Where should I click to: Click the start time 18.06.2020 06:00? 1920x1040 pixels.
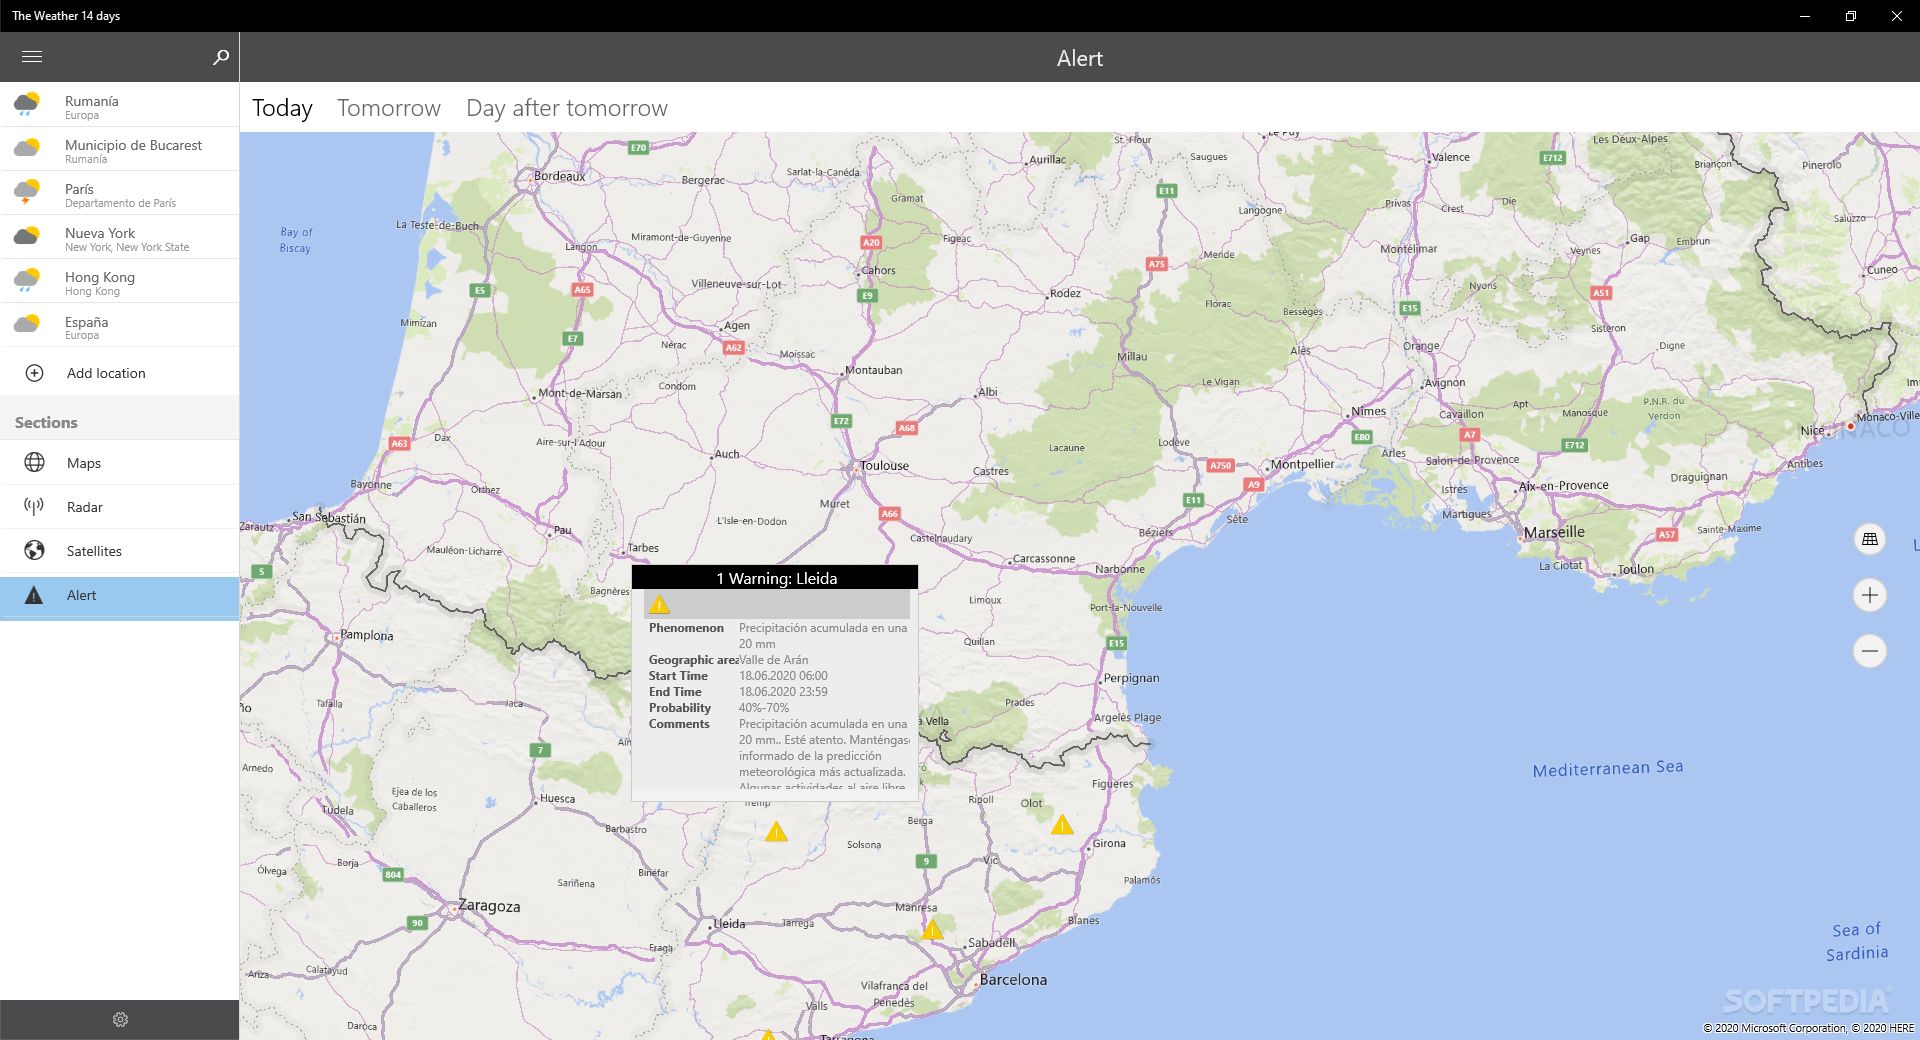click(783, 676)
